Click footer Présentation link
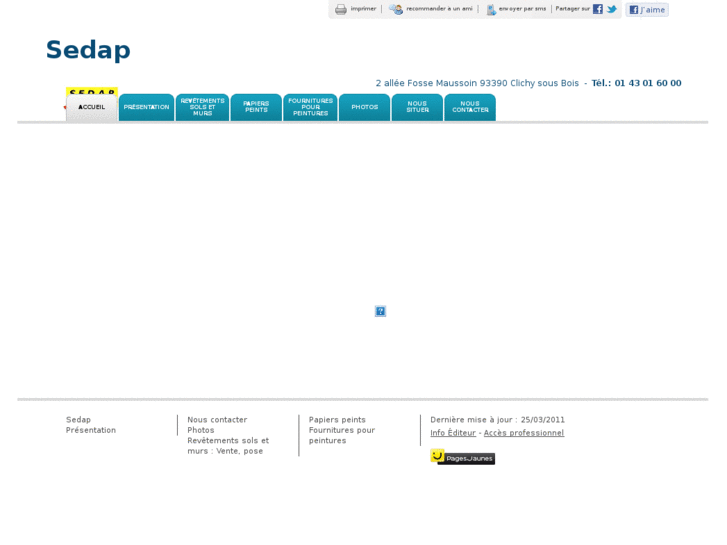Screen dimensions: 727x545 [91, 430]
